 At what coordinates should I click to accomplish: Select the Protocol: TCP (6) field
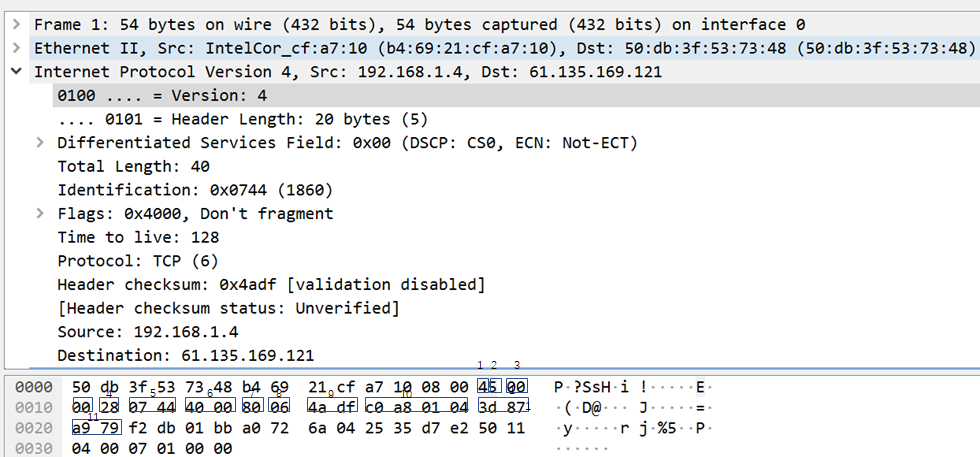137,261
